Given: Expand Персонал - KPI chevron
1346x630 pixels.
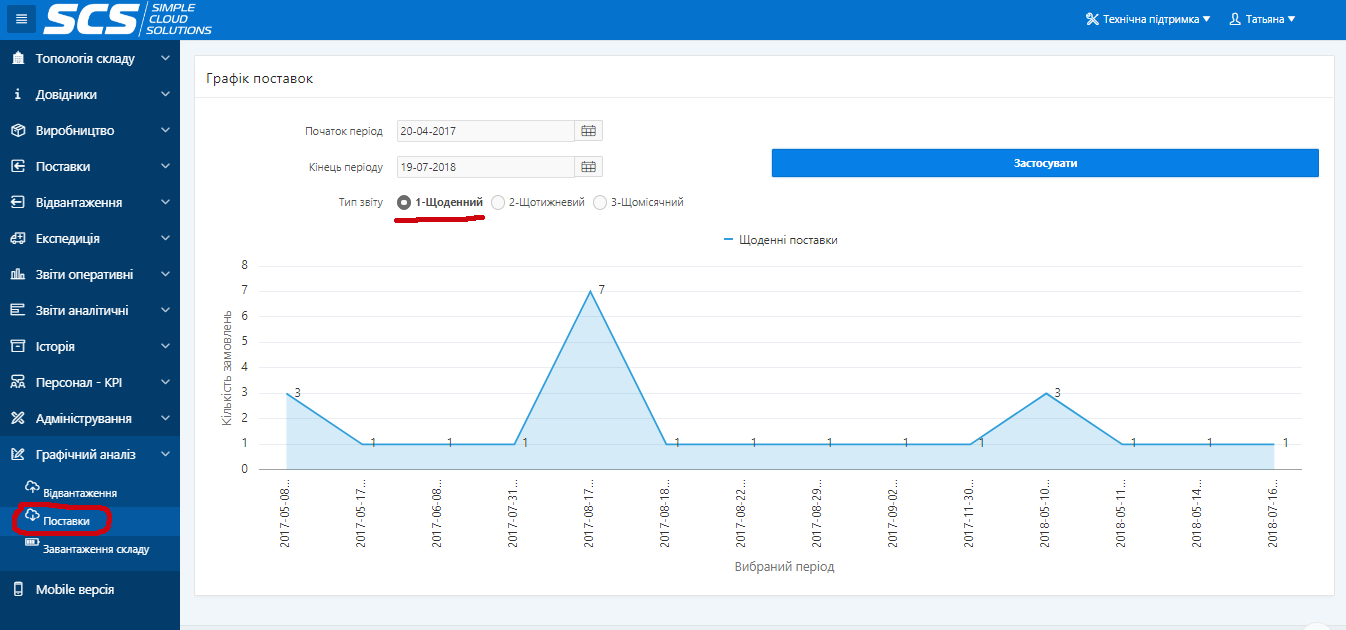Looking at the screenshot, I should tap(165, 383).
